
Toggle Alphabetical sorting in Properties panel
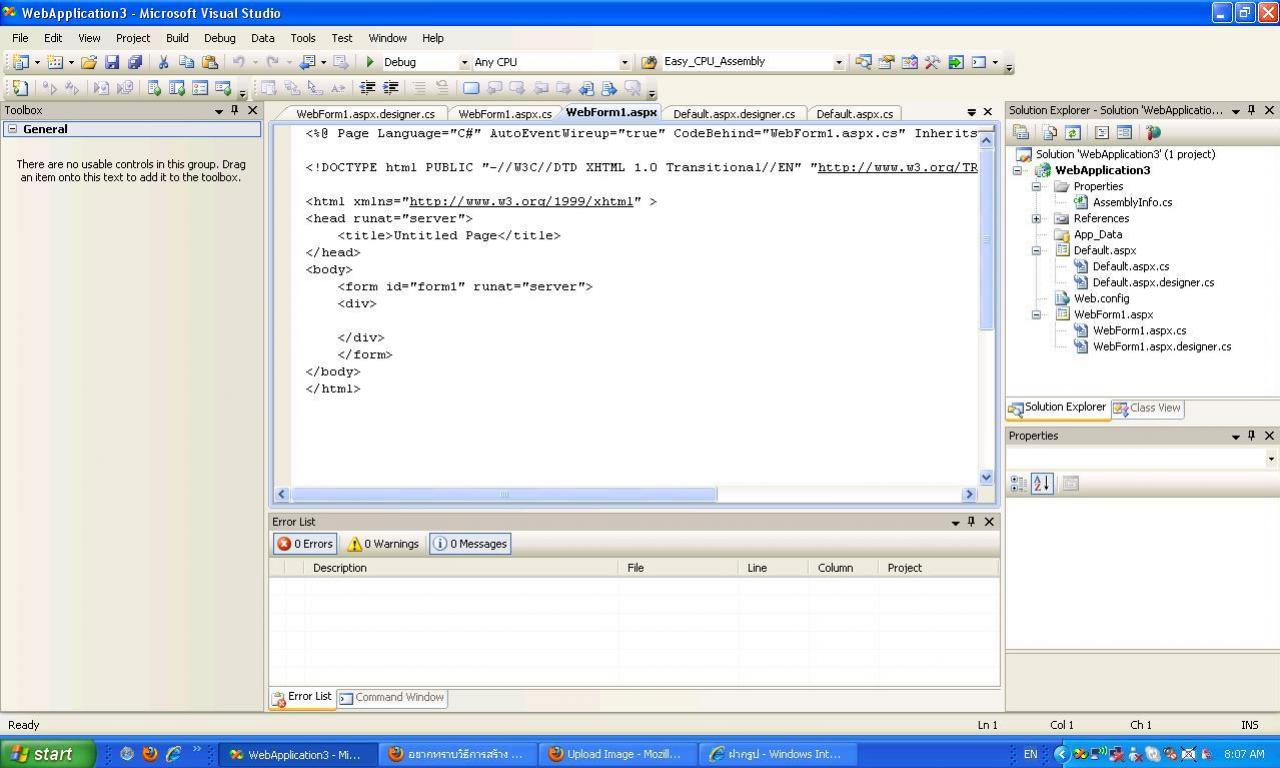click(x=1042, y=484)
